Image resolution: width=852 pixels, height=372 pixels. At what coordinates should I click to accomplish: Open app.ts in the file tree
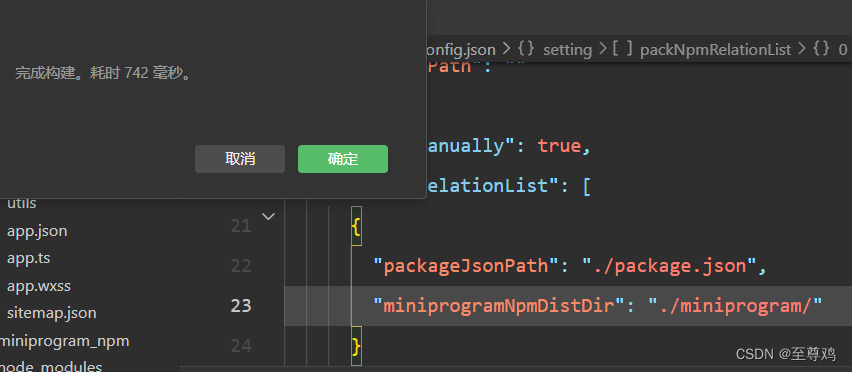(28, 257)
